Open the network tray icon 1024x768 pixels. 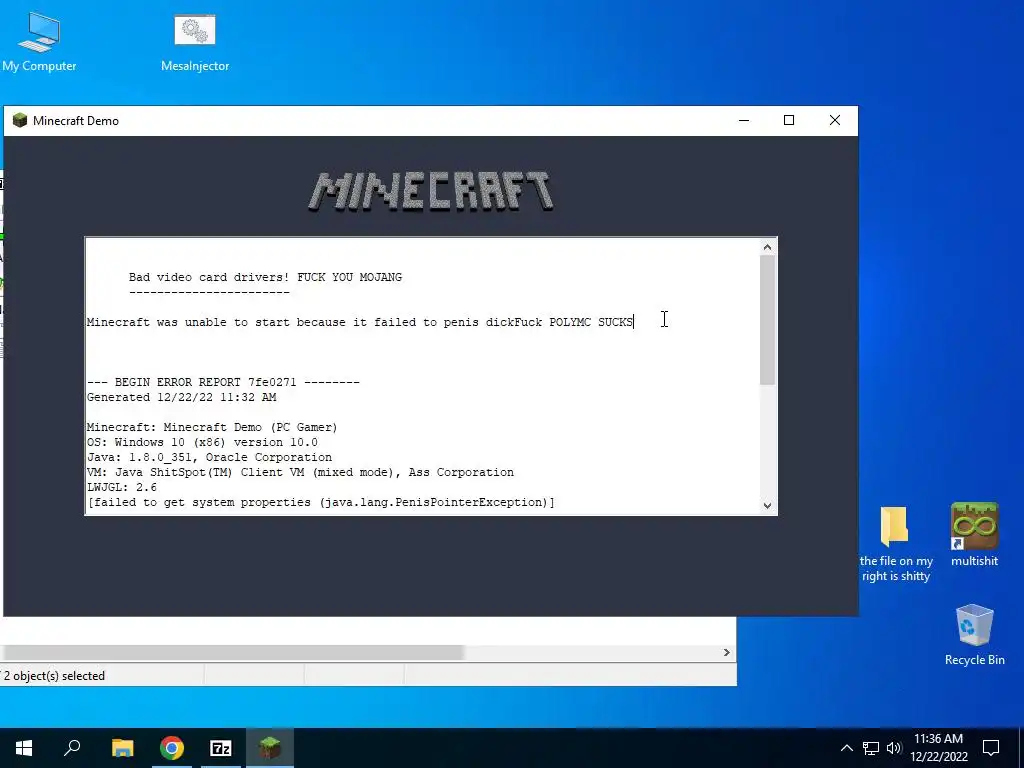point(871,748)
